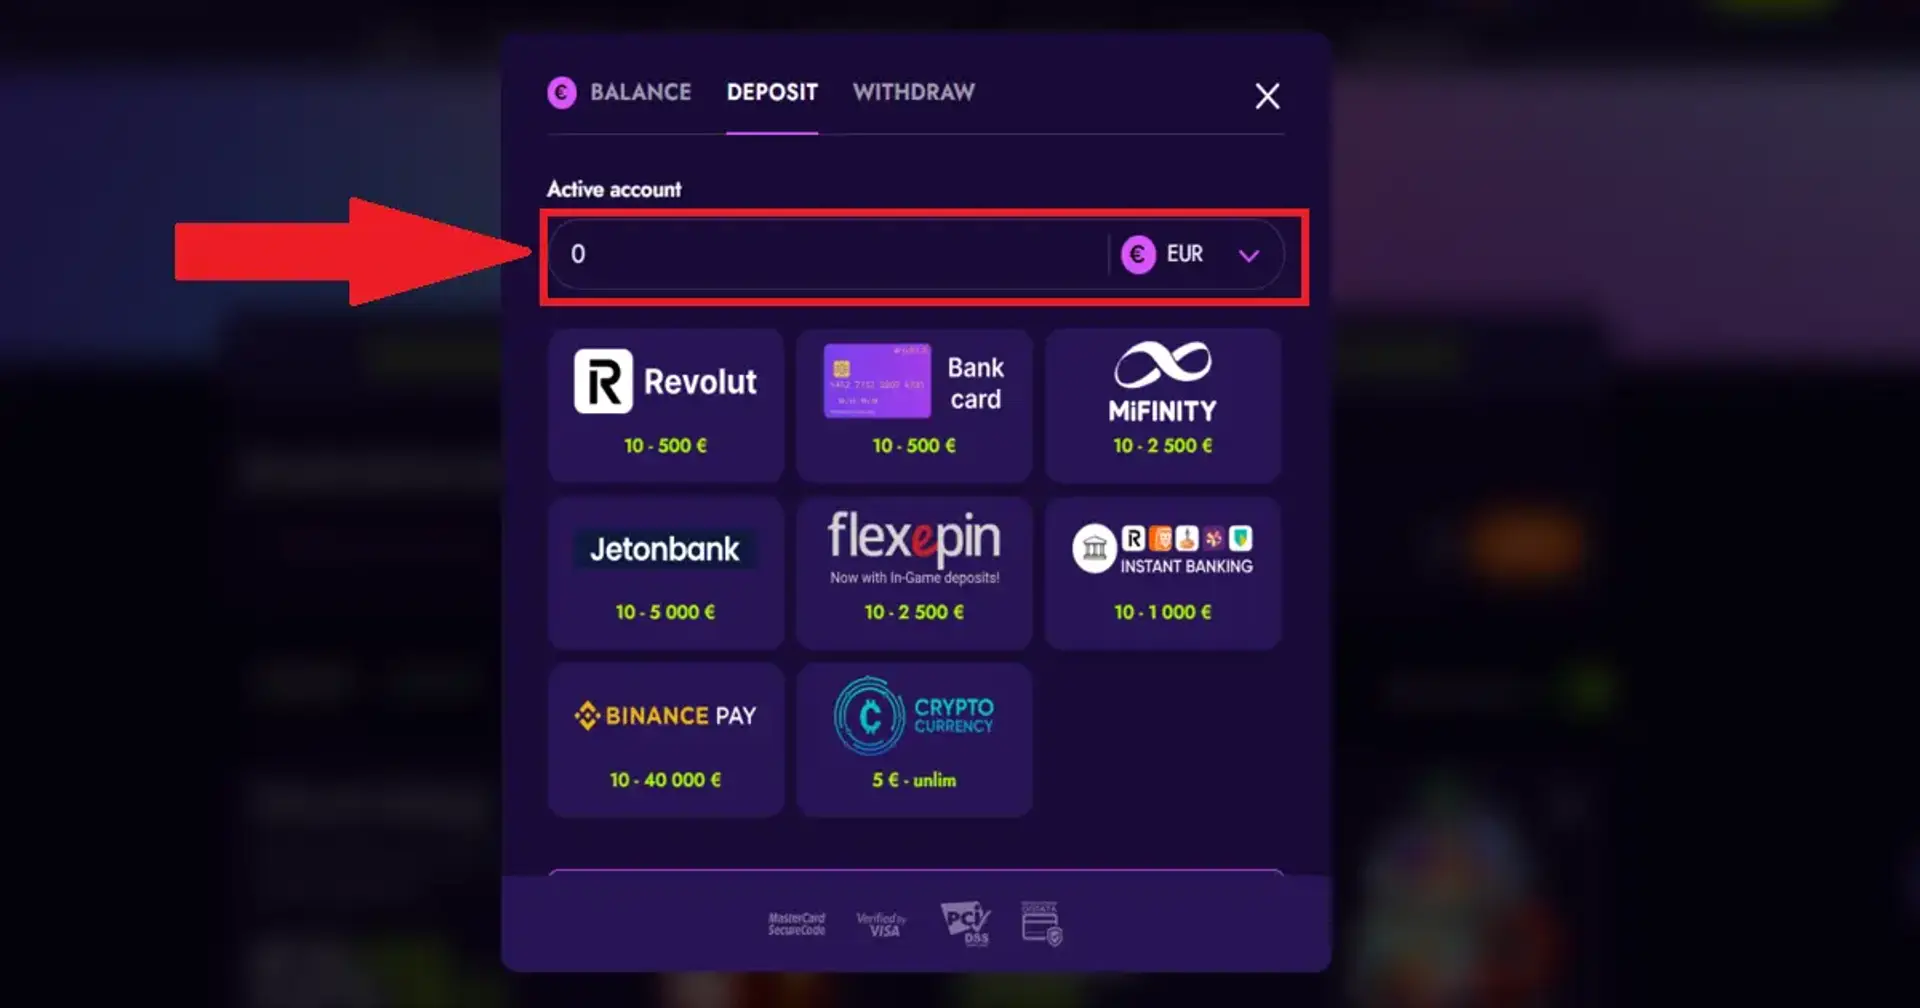Expand the EUR currency dropdown chevron
Viewport: 1920px width, 1008px height.
click(x=1249, y=255)
